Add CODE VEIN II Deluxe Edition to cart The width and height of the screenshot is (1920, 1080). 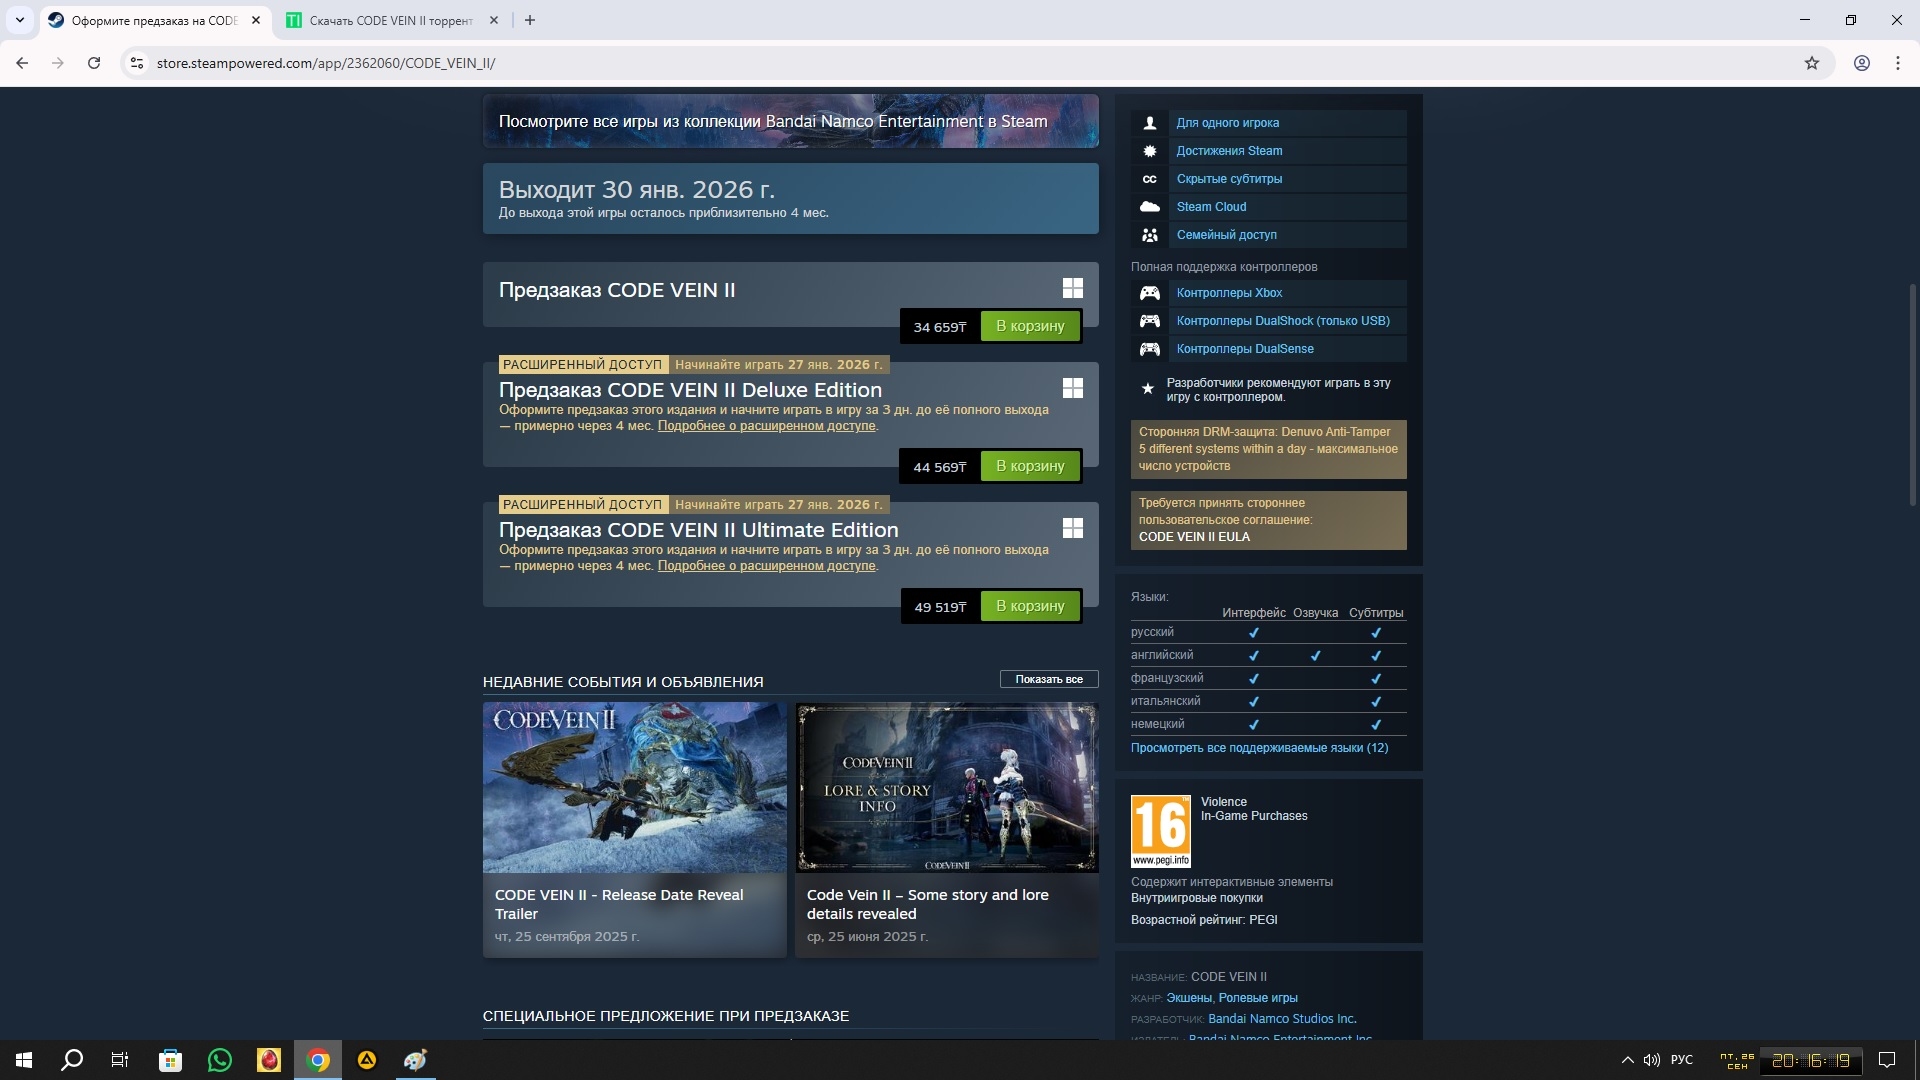tap(1030, 466)
